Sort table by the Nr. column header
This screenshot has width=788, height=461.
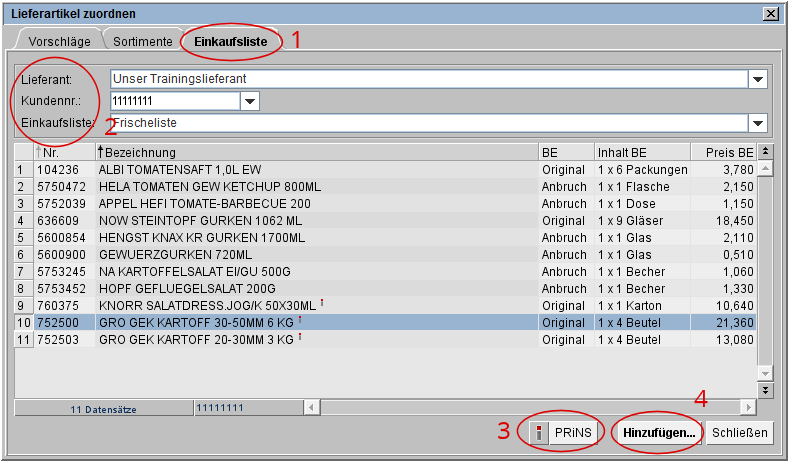pyautogui.click(x=64, y=152)
